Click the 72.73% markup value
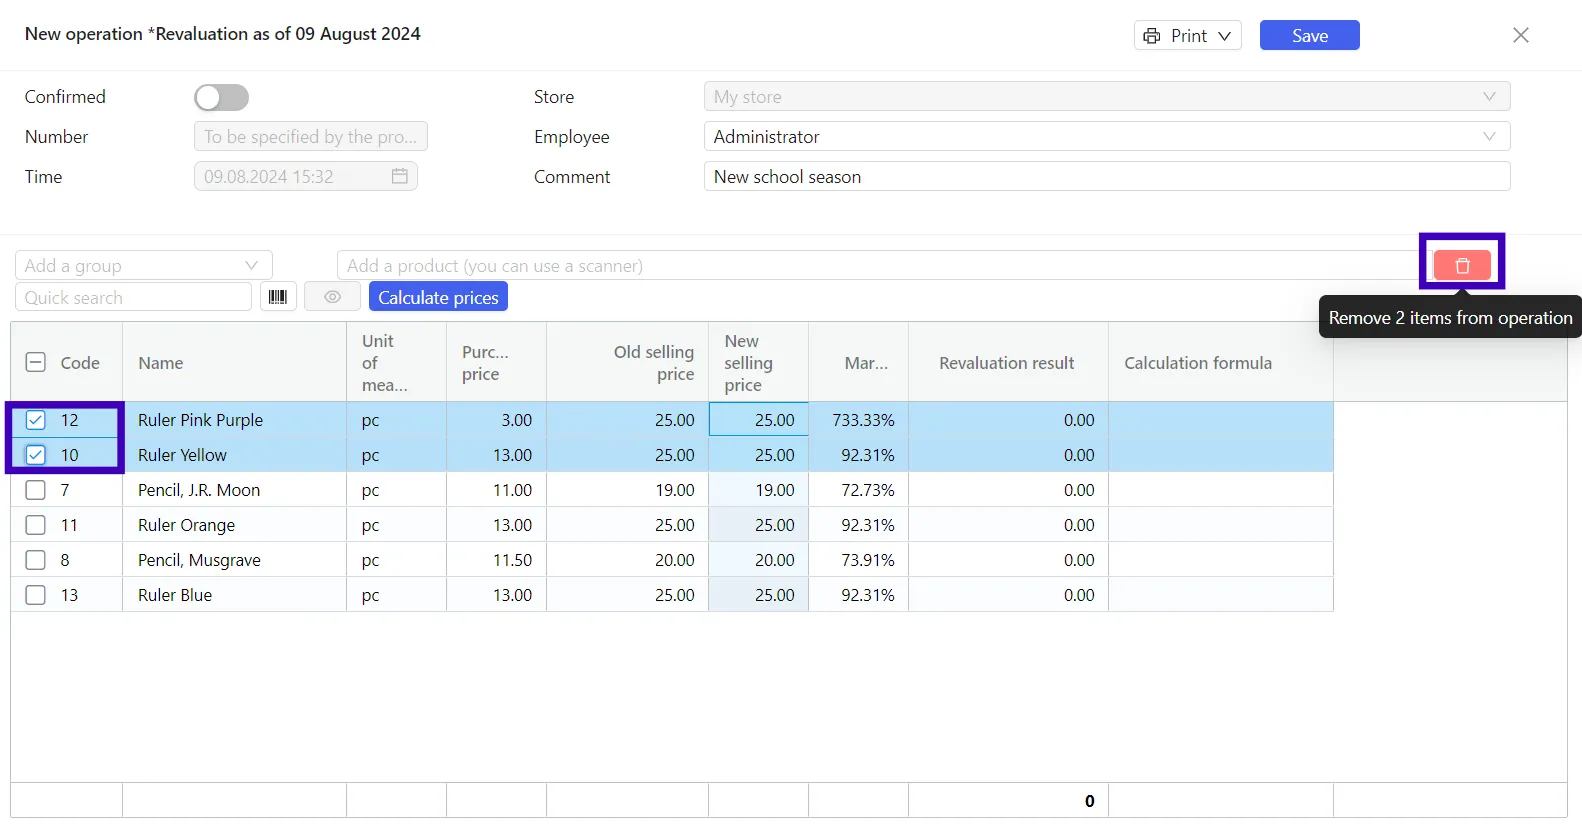The height and width of the screenshot is (827, 1582). pos(867,490)
